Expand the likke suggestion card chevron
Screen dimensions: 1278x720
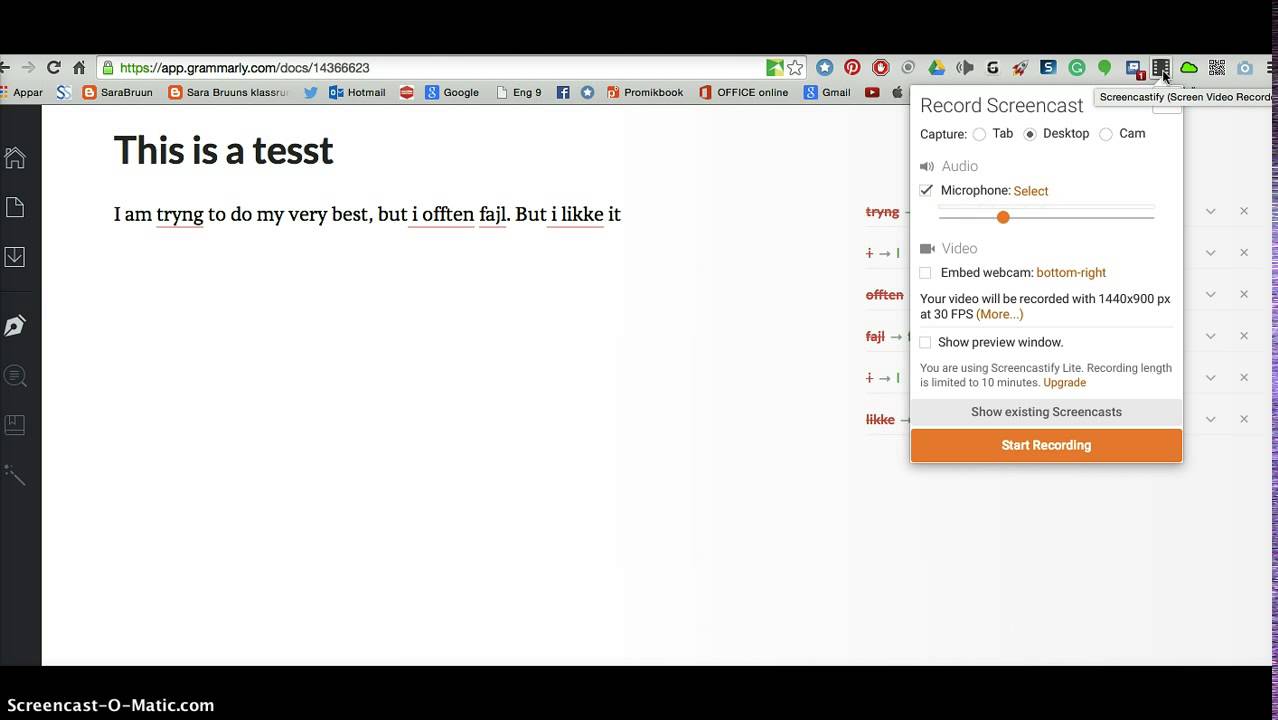1210,419
